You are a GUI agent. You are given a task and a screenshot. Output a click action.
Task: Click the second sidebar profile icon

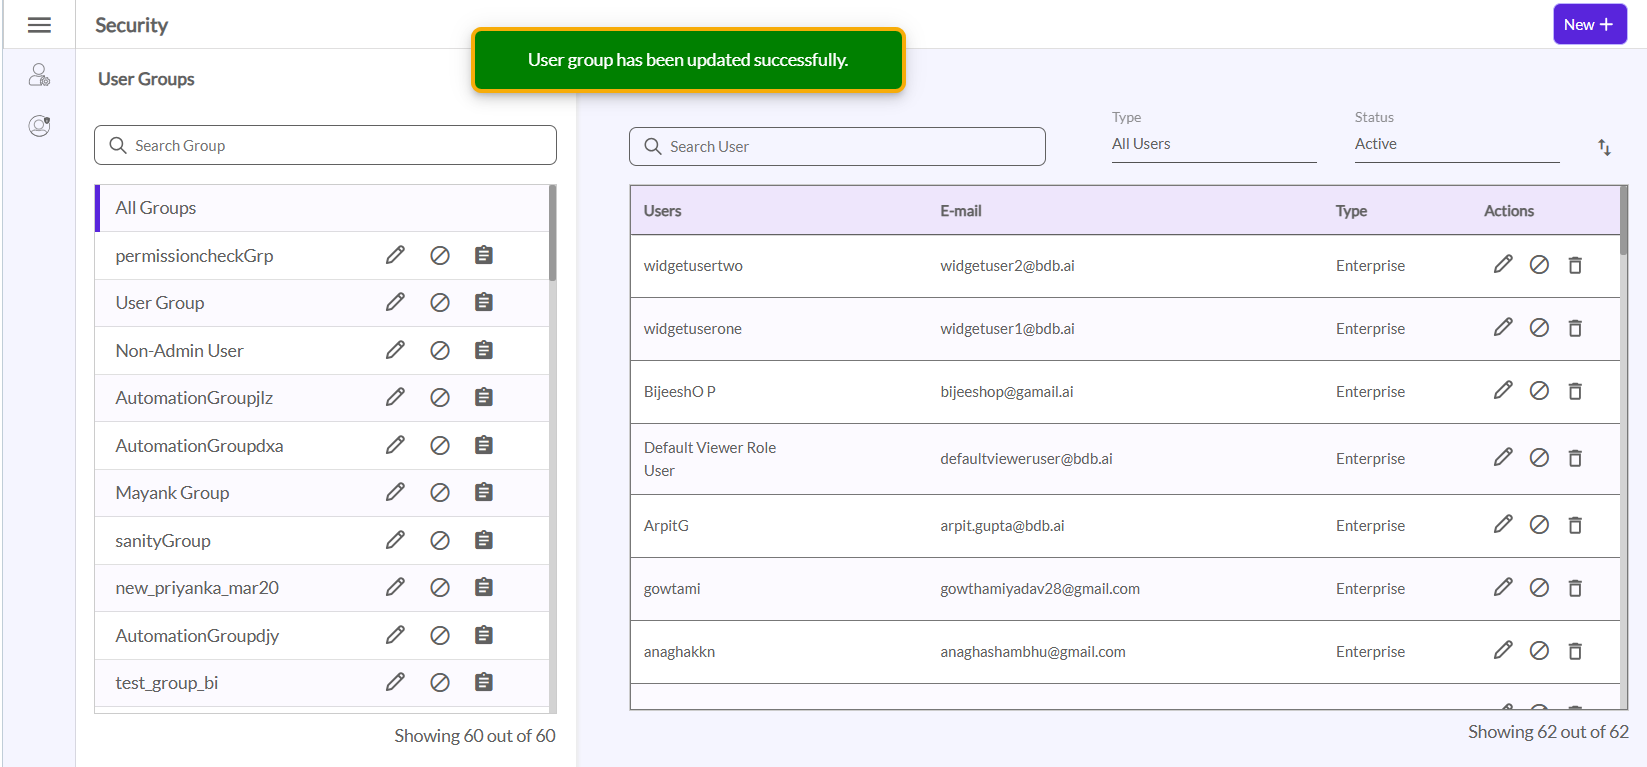(x=39, y=126)
